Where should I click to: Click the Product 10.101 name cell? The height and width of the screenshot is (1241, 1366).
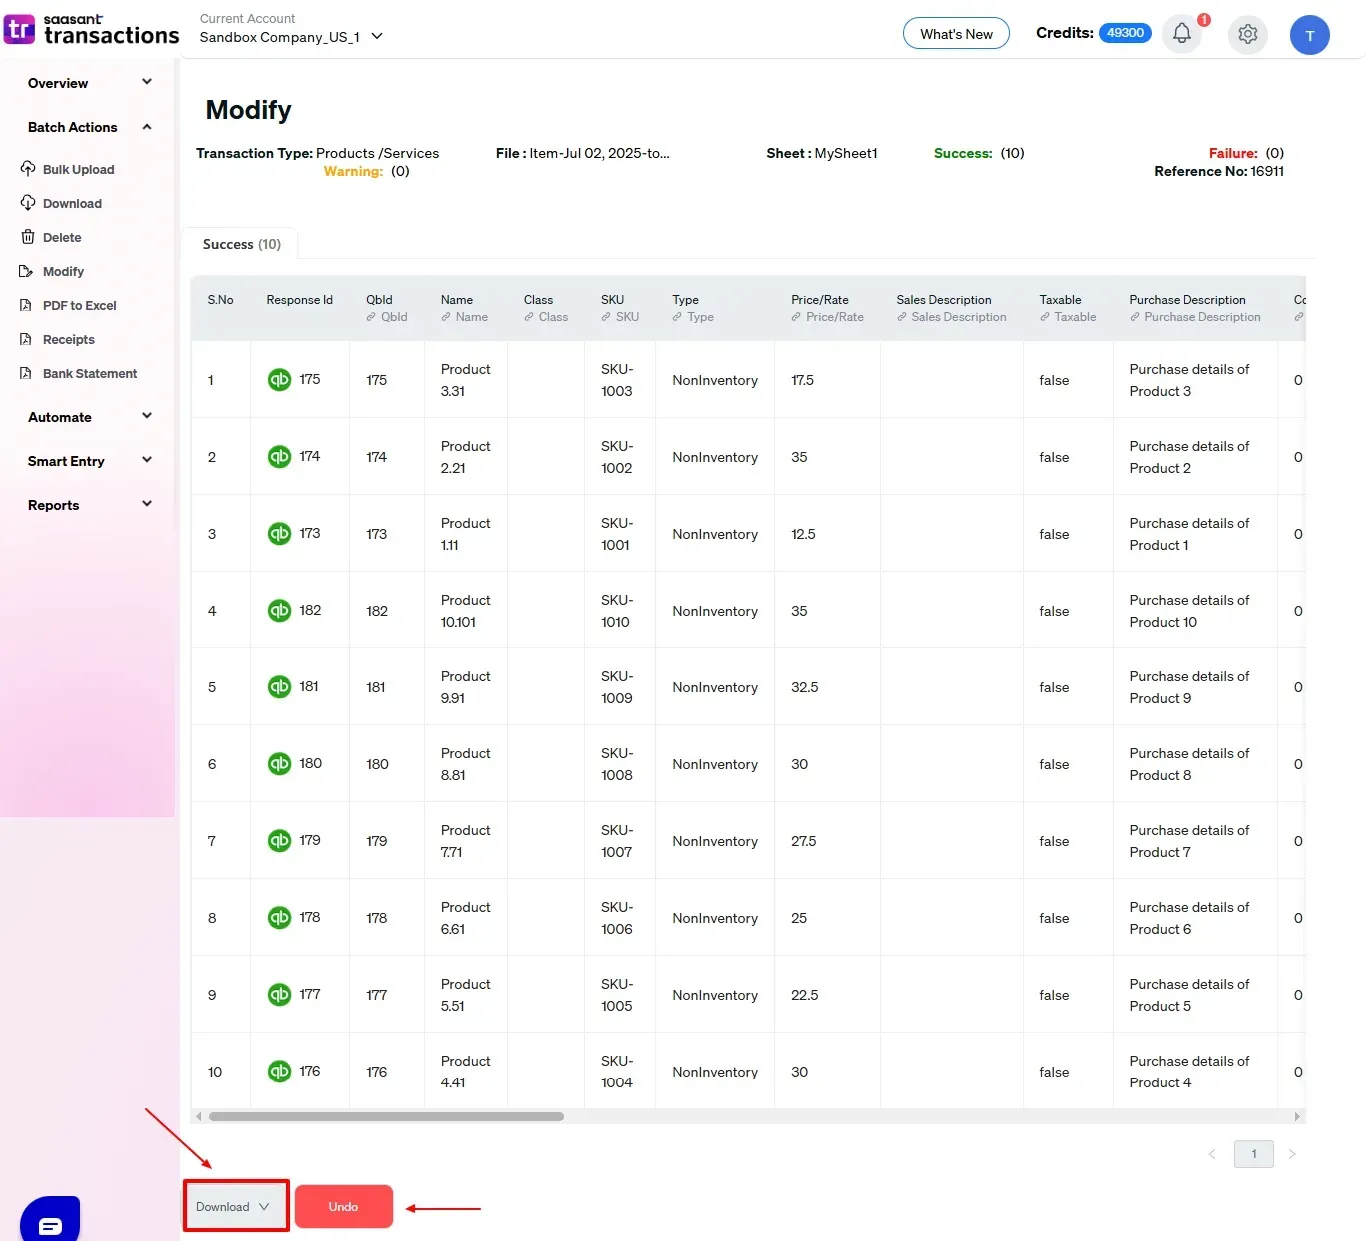coord(465,611)
